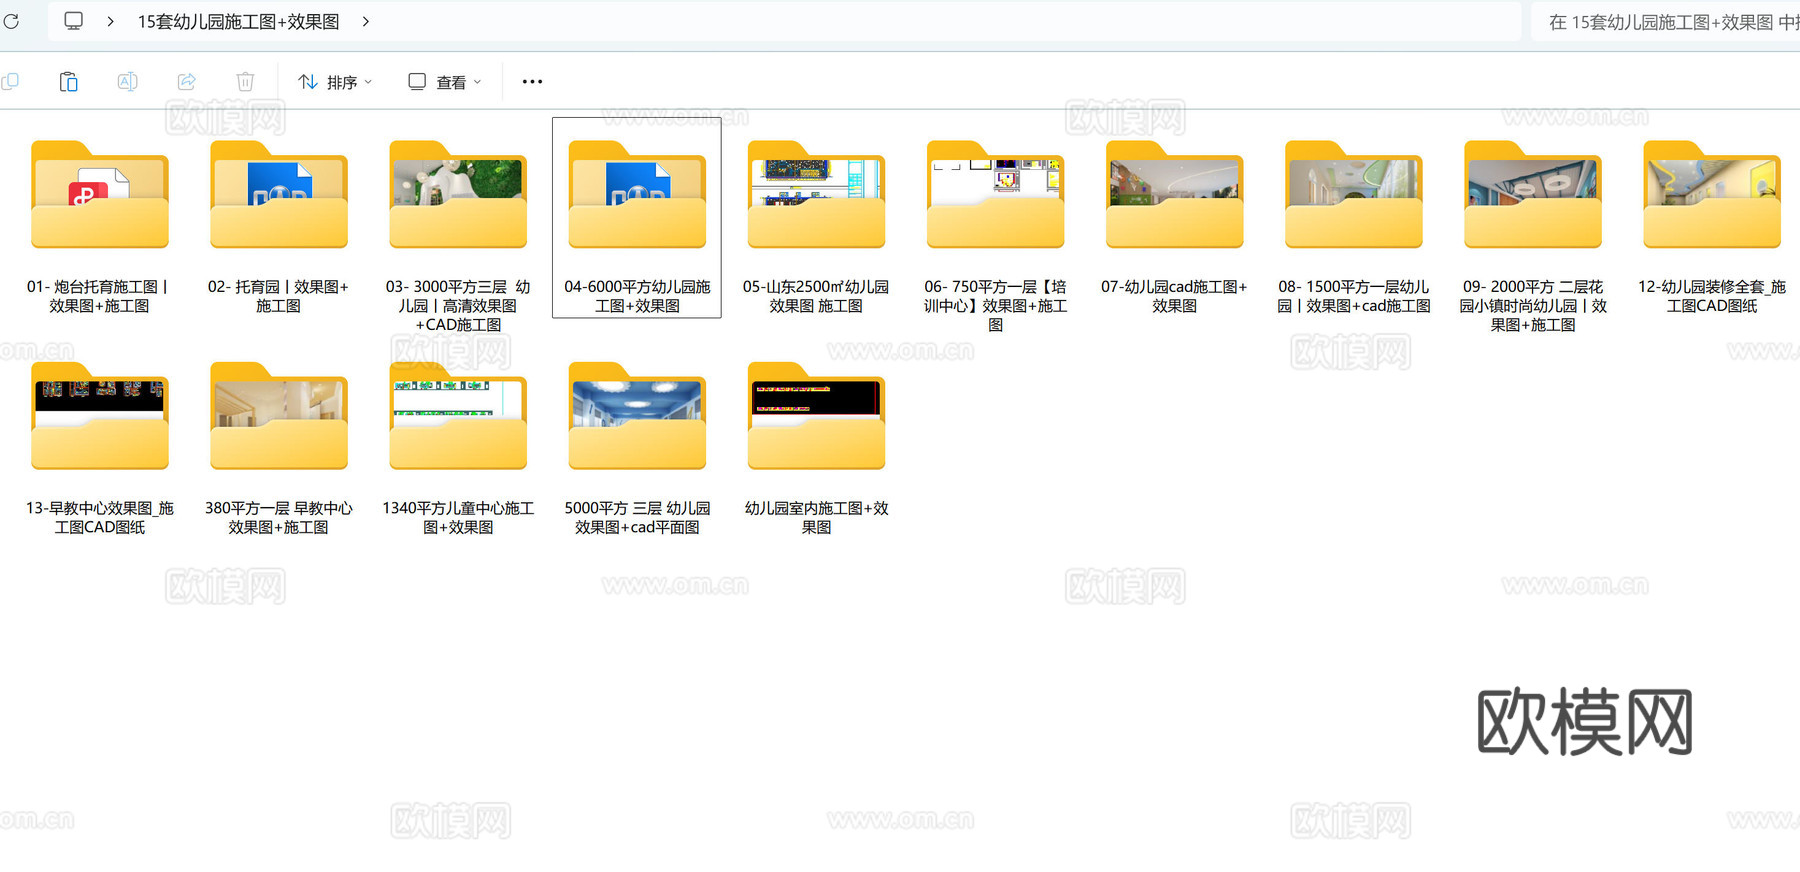Click the search box for this folder
This screenshot has height=872, width=1800.
click(1668, 22)
